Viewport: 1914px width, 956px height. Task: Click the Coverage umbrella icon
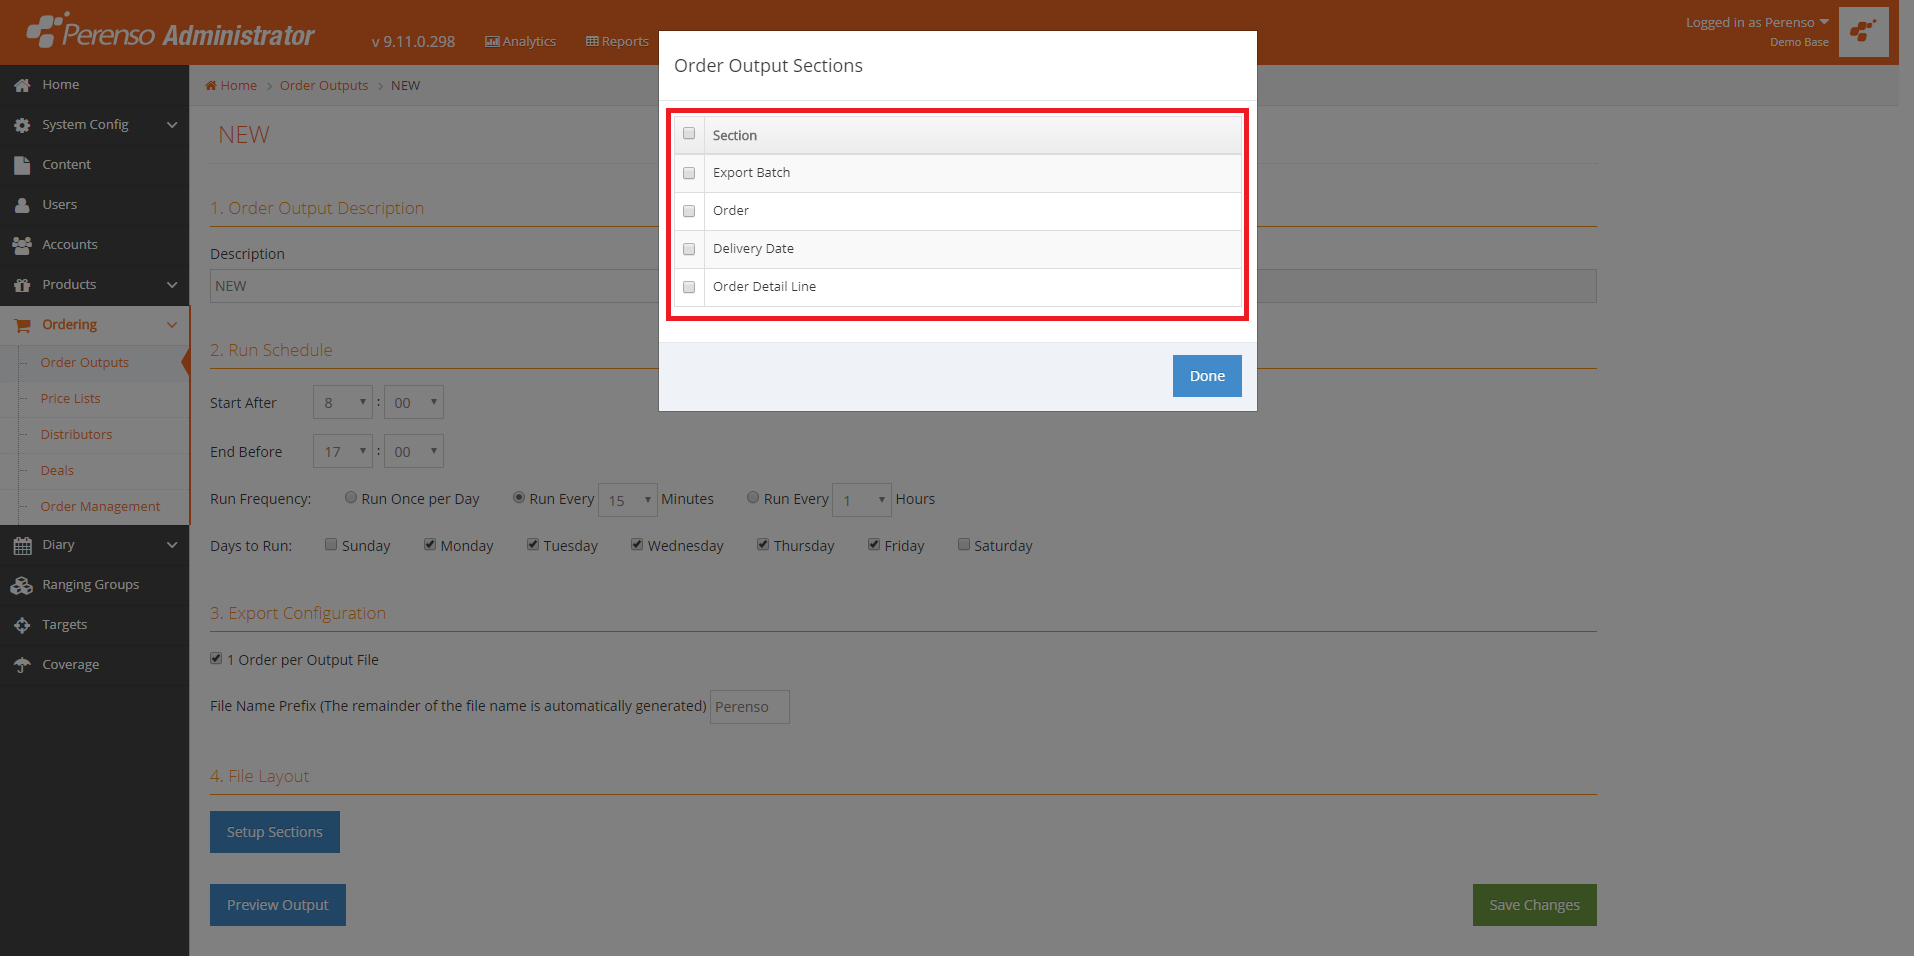(x=22, y=665)
